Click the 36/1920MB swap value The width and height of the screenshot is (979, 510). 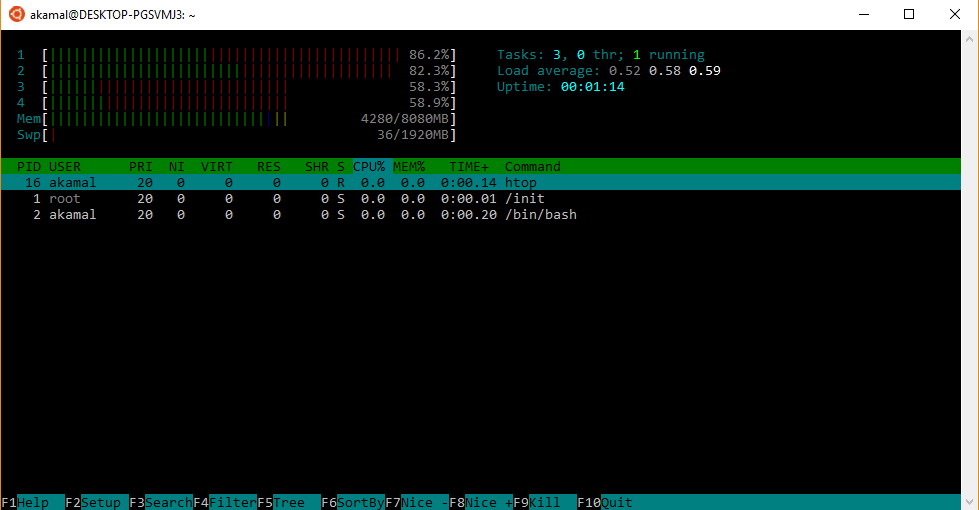tap(413, 135)
